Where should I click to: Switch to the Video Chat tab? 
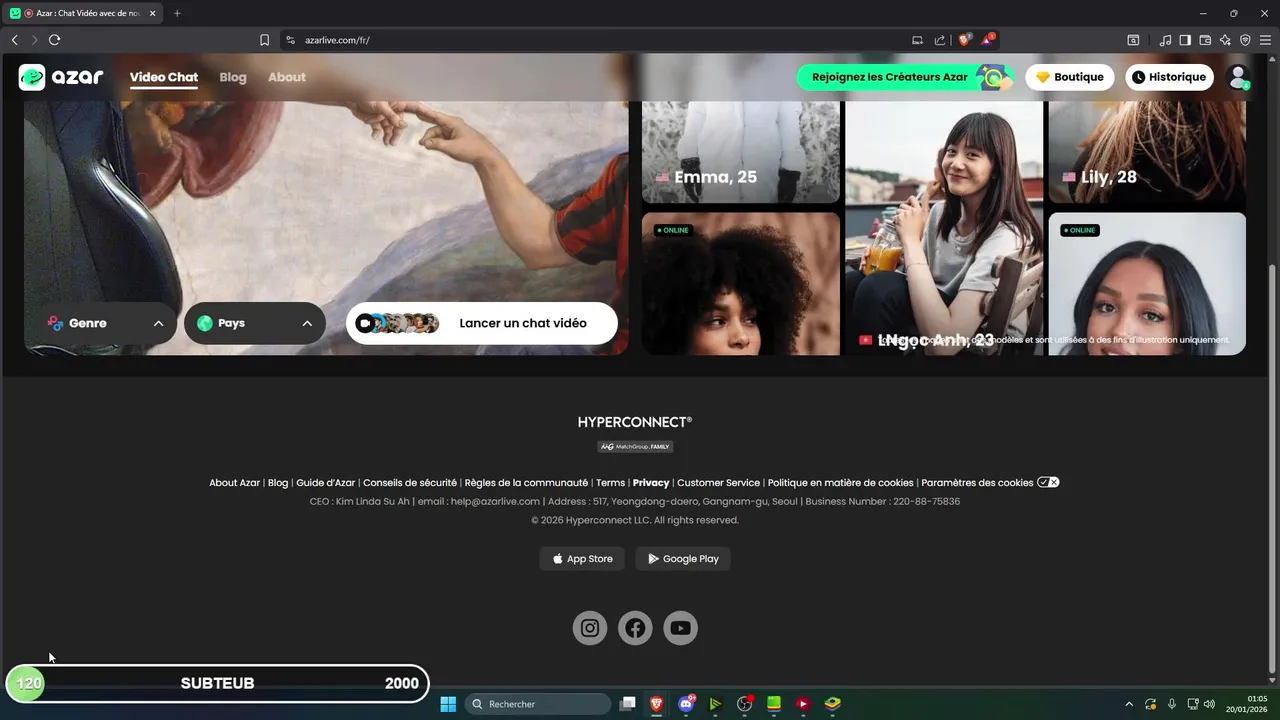pos(164,77)
